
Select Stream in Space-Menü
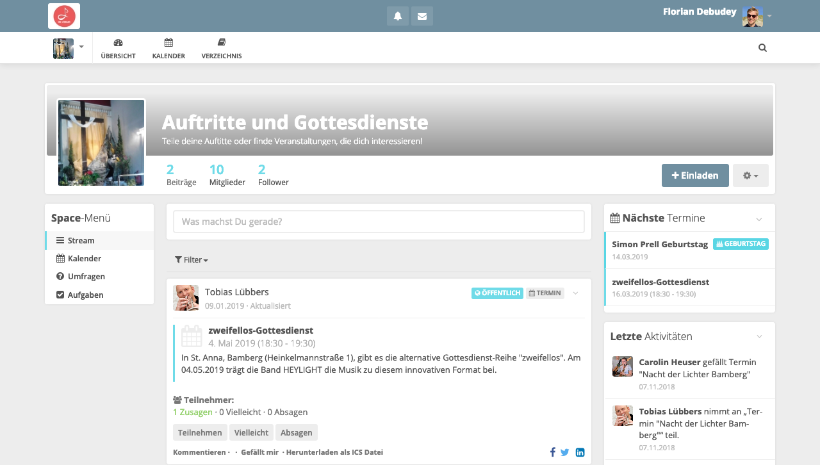pyautogui.click(x=99, y=240)
